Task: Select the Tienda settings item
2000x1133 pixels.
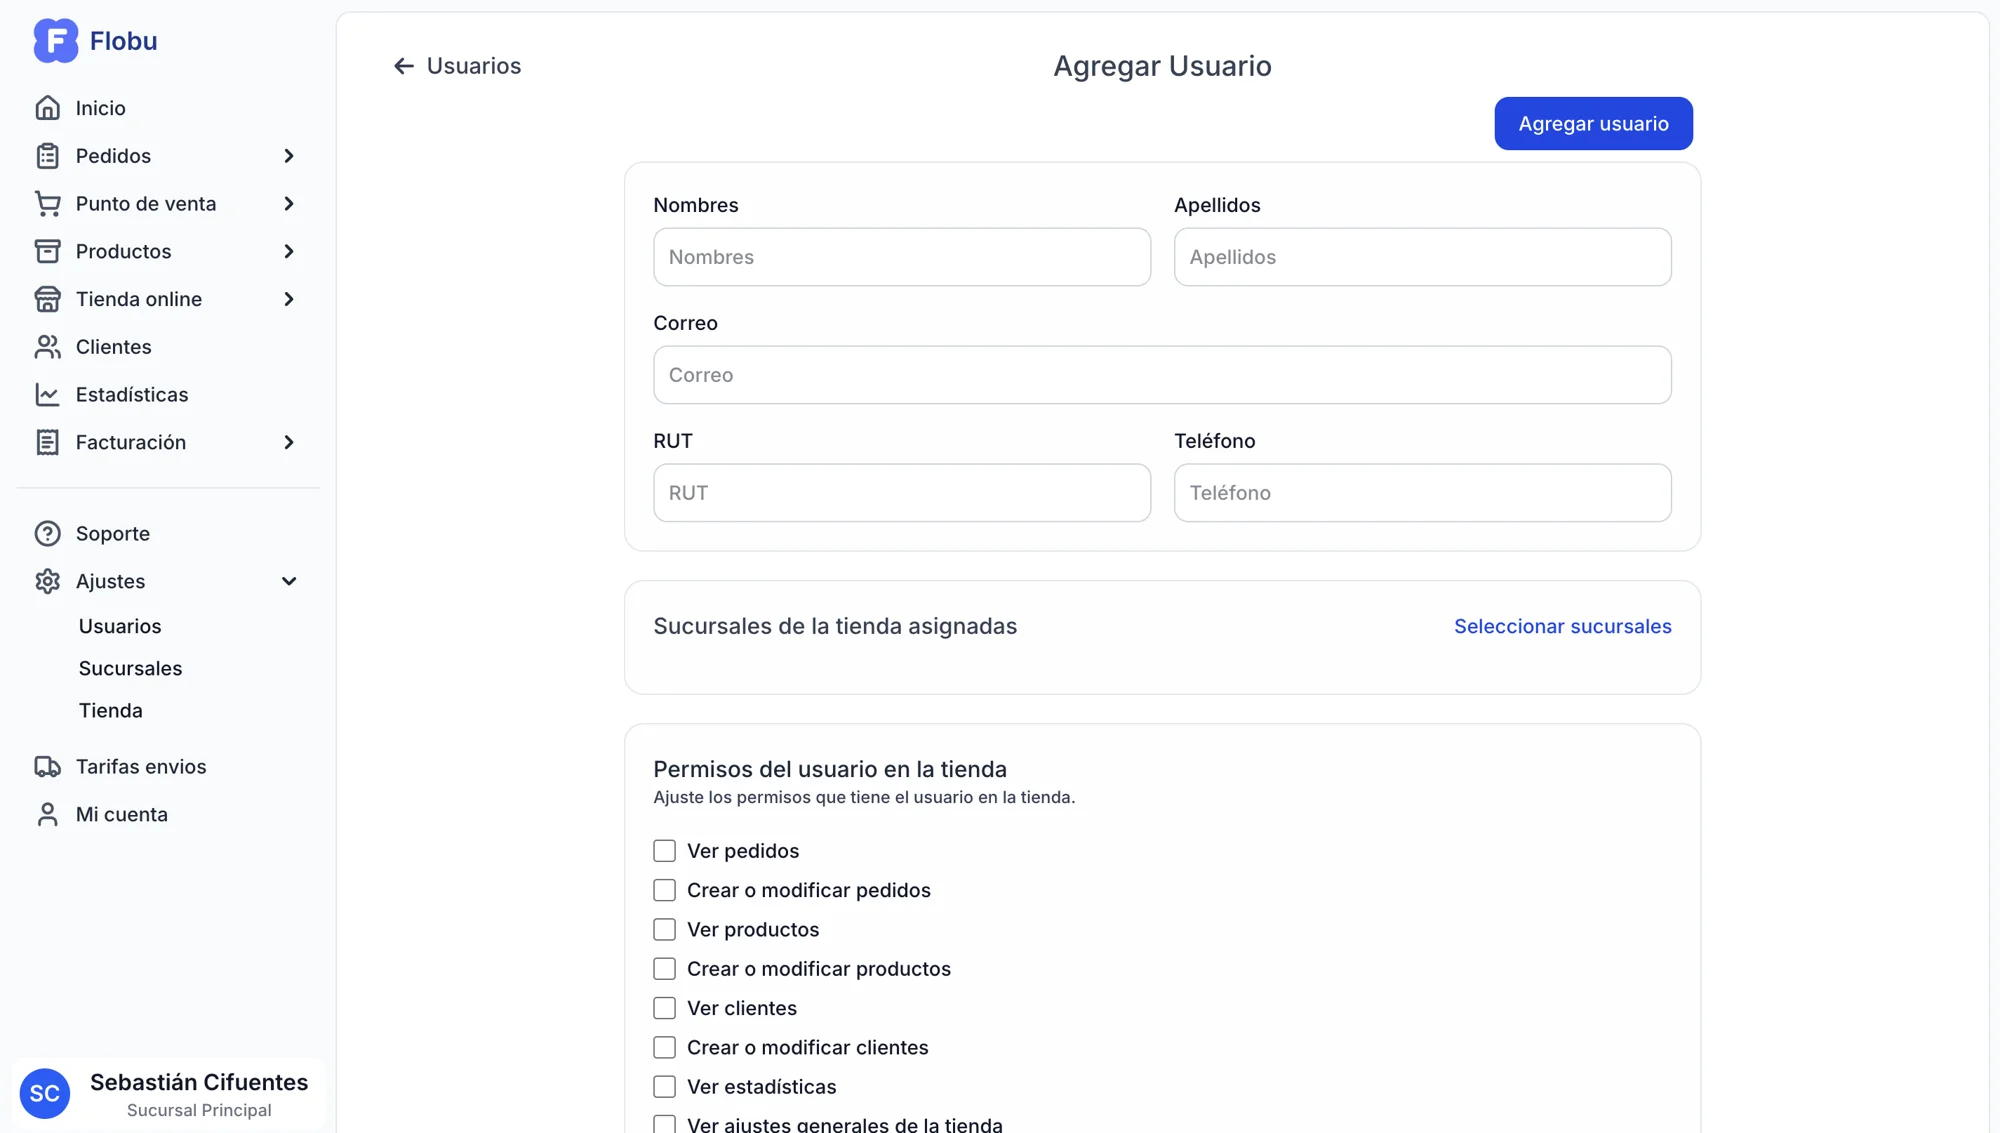Action: [x=110, y=710]
